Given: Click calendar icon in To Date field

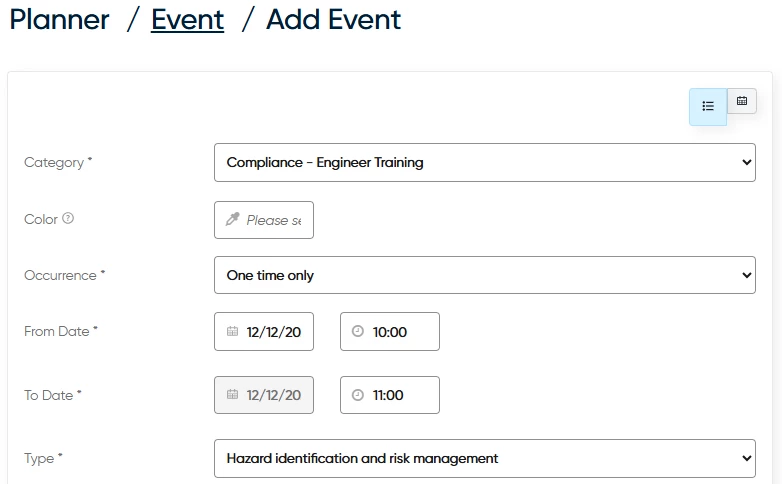Looking at the screenshot, I should (x=233, y=395).
